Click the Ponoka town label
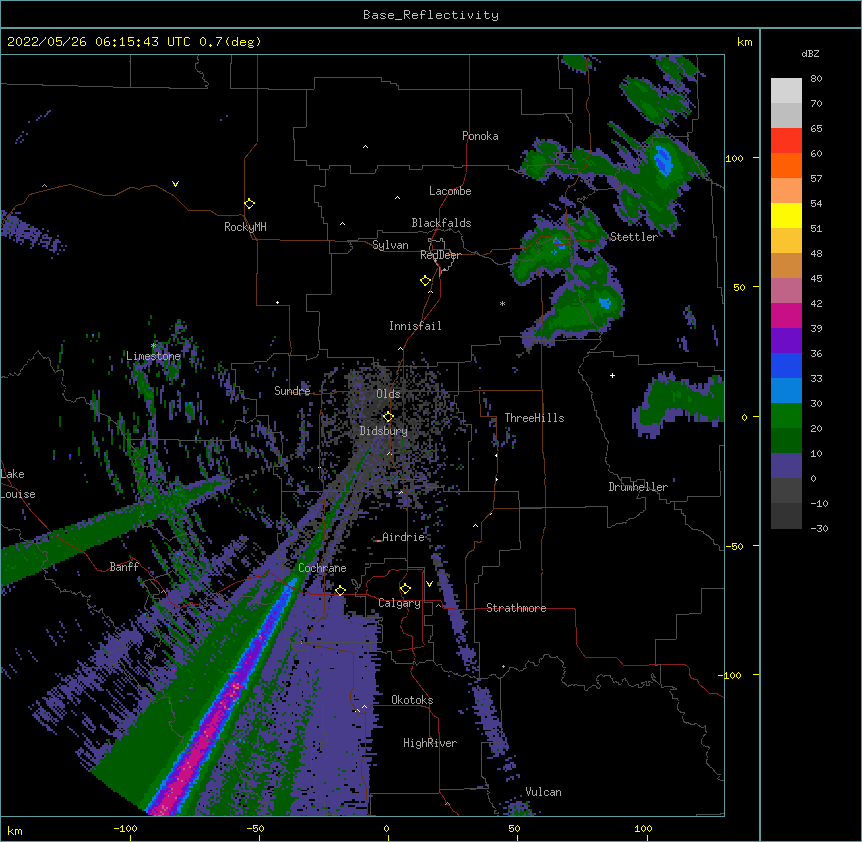 coord(480,136)
